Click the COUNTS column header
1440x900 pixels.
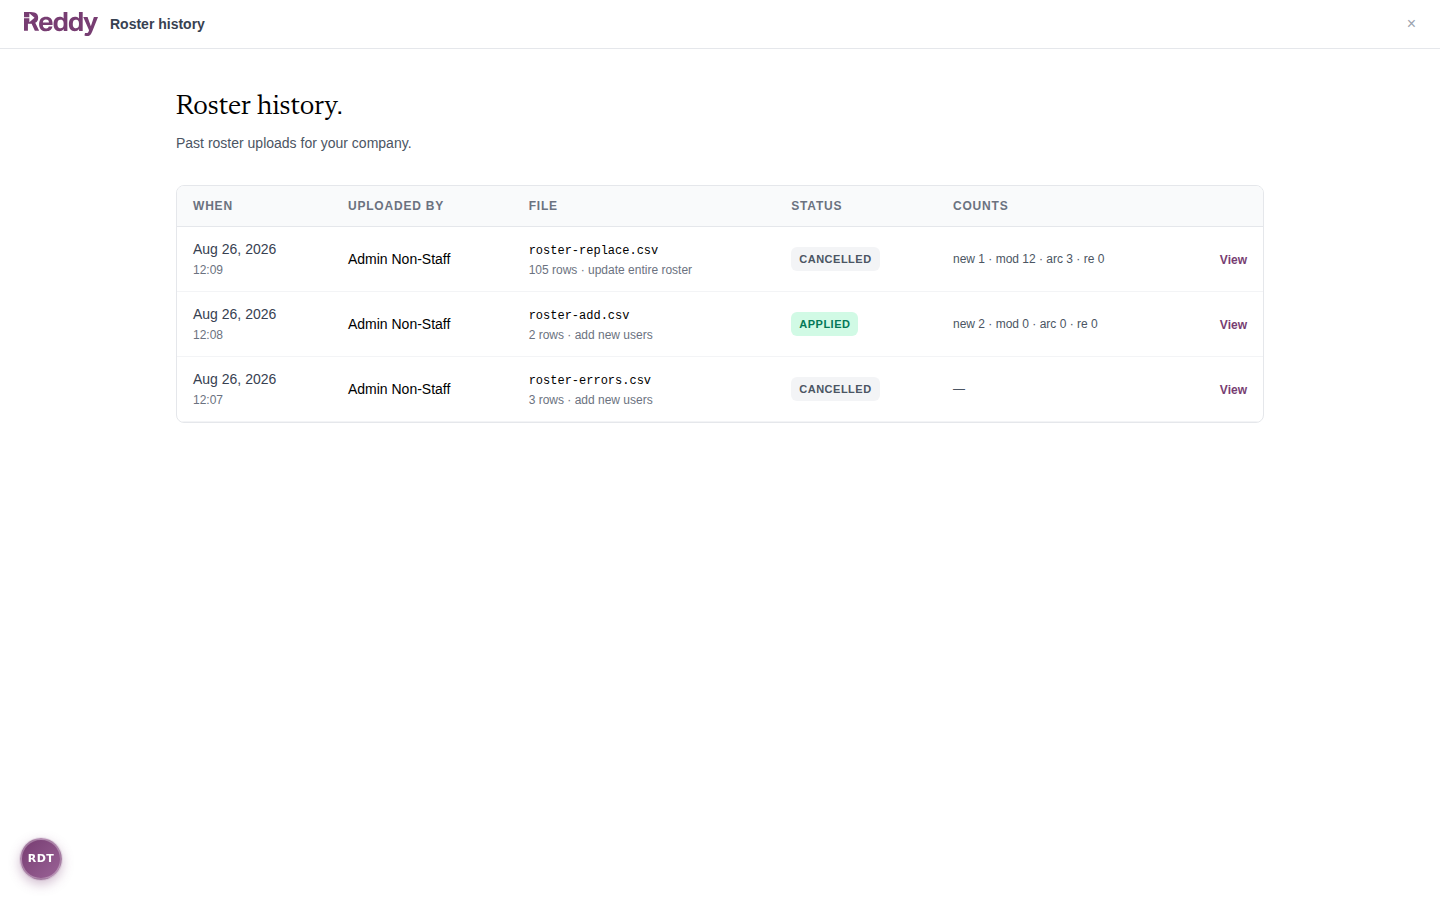(x=980, y=206)
